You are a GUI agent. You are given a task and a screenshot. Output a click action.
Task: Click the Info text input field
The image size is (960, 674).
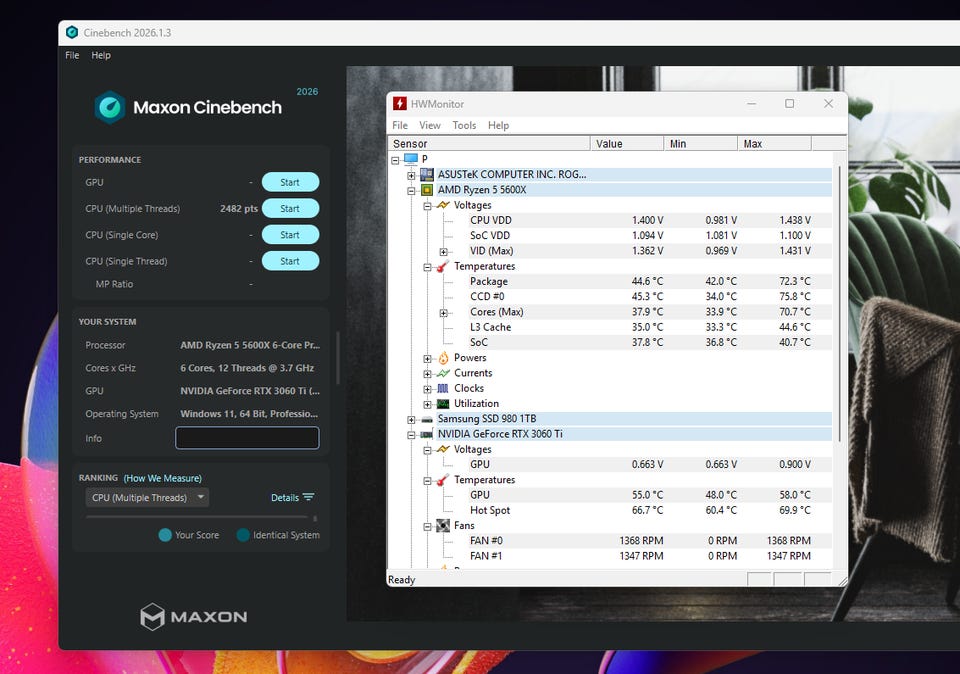tap(247, 438)
